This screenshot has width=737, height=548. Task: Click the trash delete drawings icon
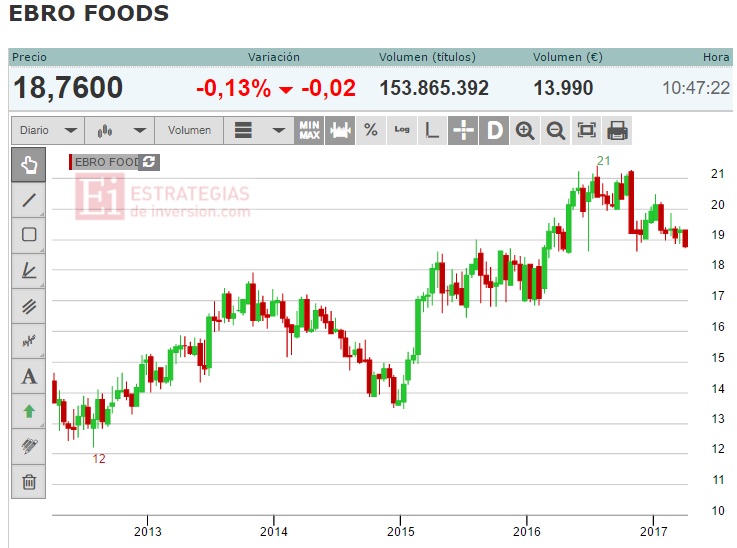[x=29, y=482]
